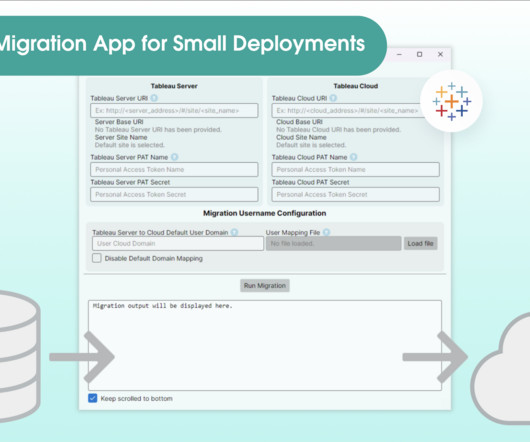
Task: Click the User Cloud Domain input
Action: (x=178, y=243)
